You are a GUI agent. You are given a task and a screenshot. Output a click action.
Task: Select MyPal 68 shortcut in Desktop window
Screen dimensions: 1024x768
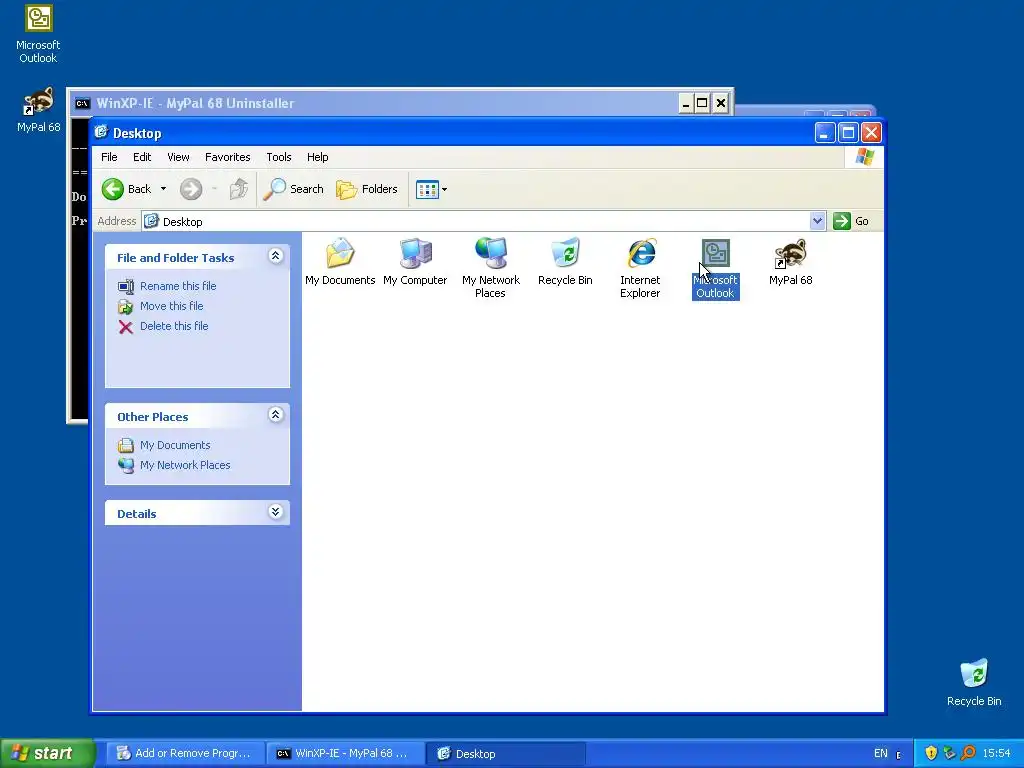pyautogui.click(x=790, y=253)
